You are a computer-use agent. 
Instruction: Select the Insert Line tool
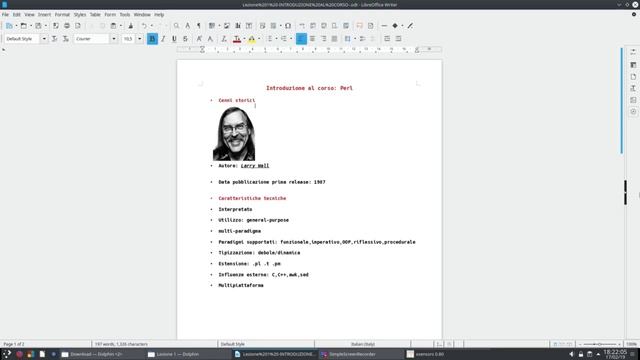(384, 26)
